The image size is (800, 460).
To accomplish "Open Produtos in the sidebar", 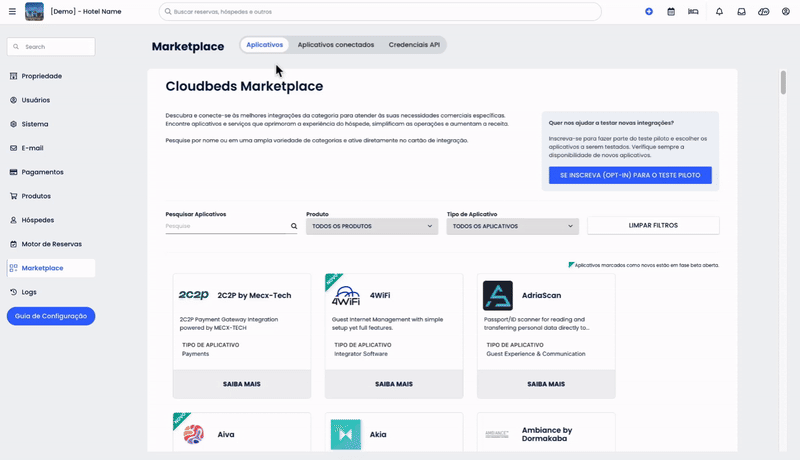I will tap(36, 196).
